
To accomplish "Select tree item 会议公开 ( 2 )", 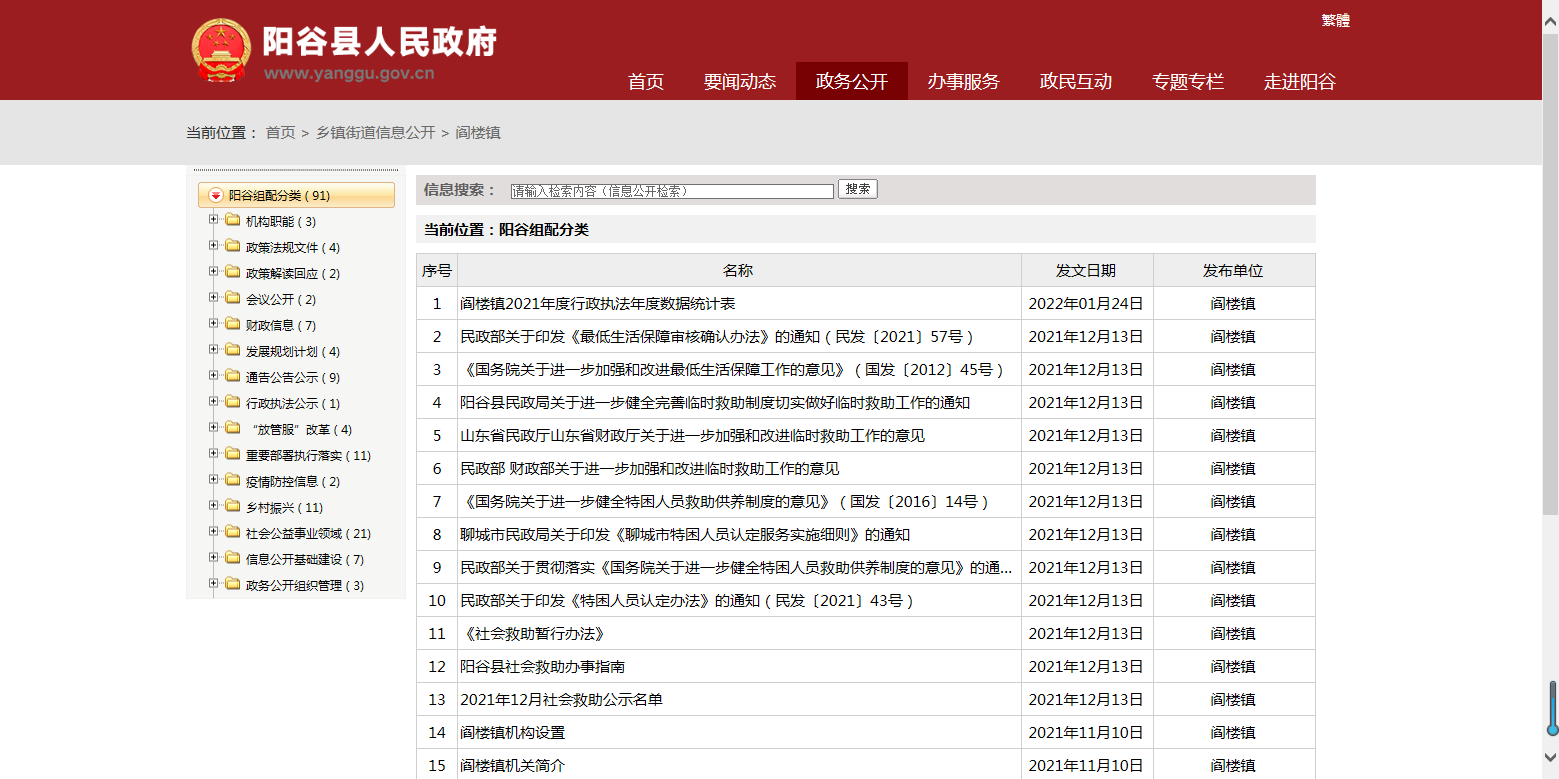I will pos(281,299).
